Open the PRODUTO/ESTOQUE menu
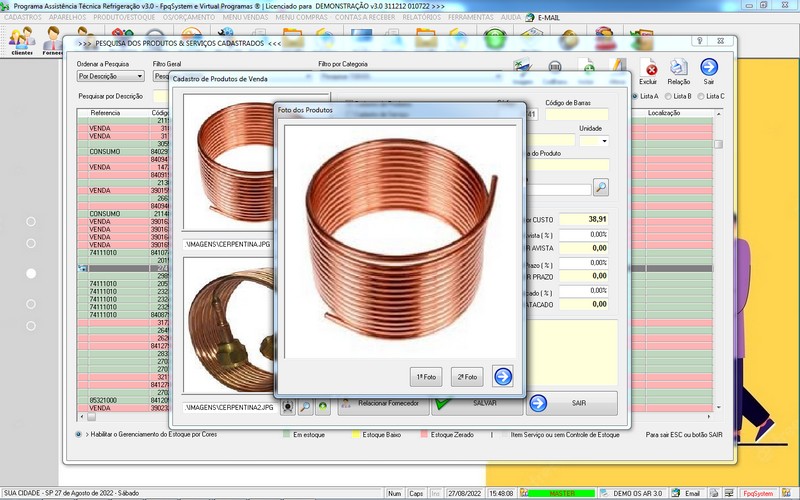This screenshot has width=800, height=500. tap(124, 17)
